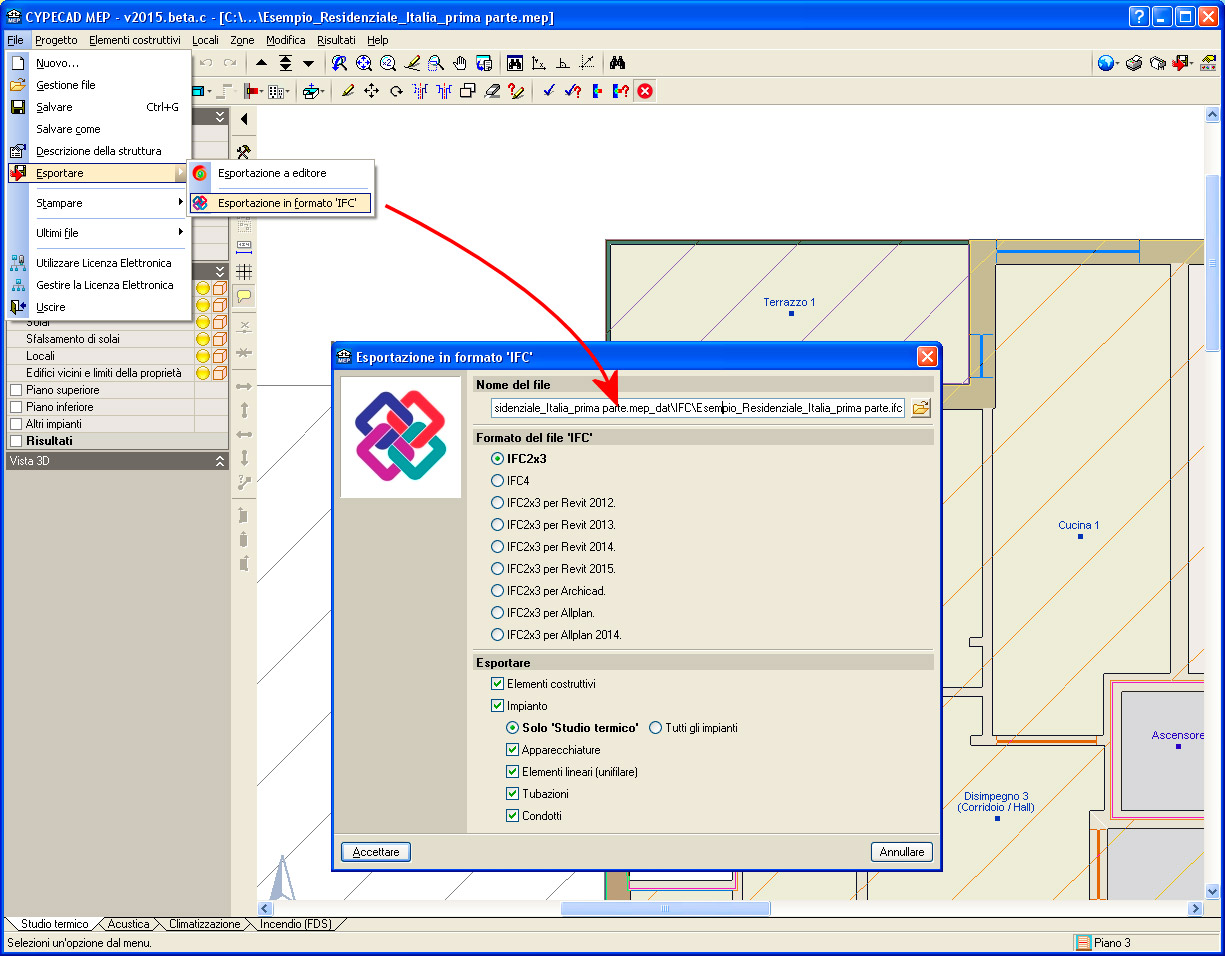The height and width of the screenshot is (956, 1225).
Task: Uncheck Elementi costruttivi checkbox
Action: pyautogui.click(x=497, y=684)
